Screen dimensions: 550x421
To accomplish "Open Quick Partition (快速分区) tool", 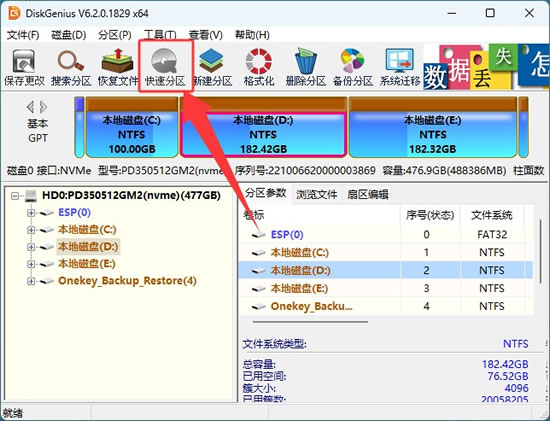I will tap(165, 67).
